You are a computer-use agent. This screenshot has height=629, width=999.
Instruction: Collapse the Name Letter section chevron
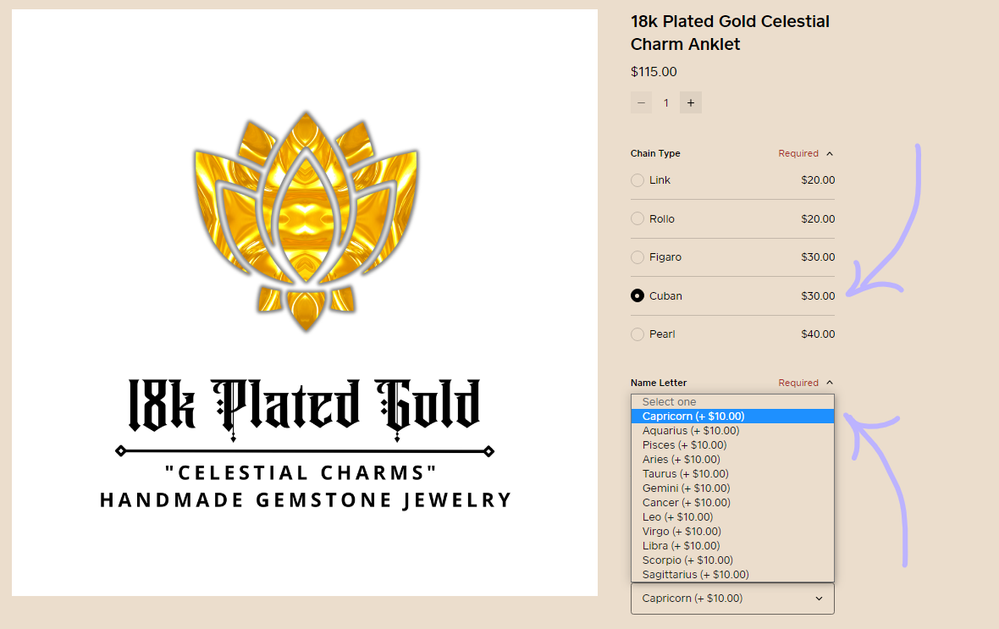coord(830,383)
